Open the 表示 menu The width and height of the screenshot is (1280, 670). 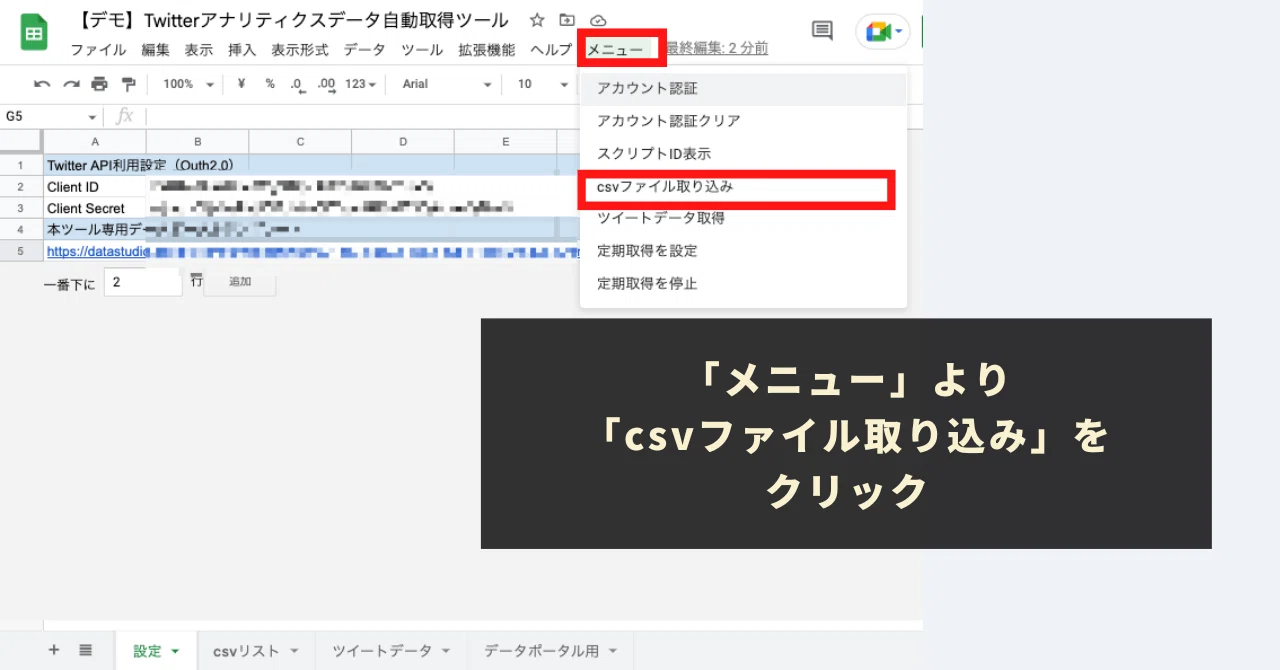click(x=198, y=49)
